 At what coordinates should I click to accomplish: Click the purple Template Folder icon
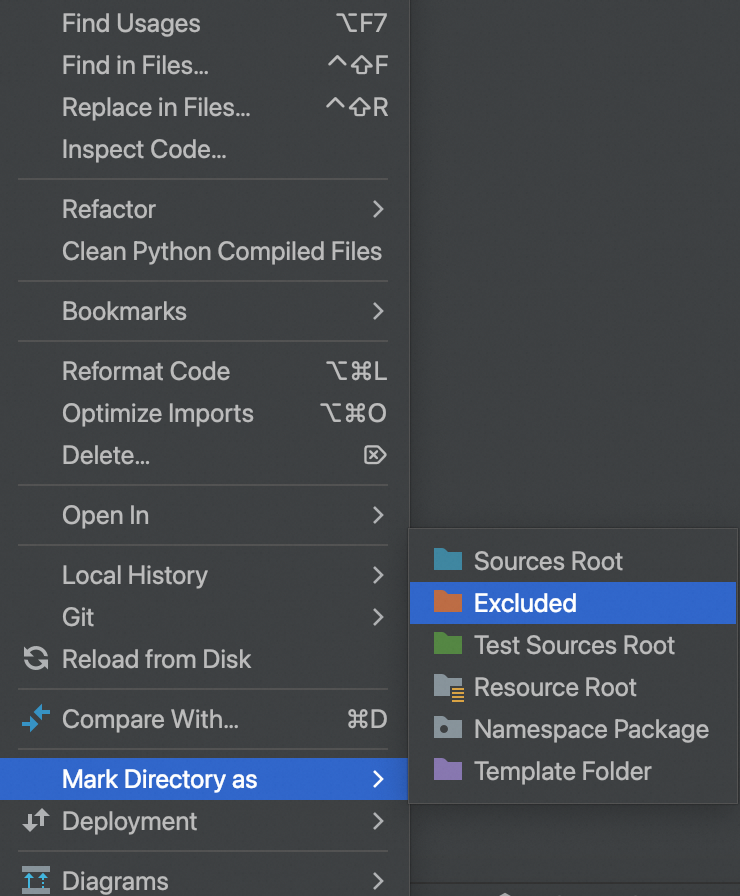pos(447,771)
